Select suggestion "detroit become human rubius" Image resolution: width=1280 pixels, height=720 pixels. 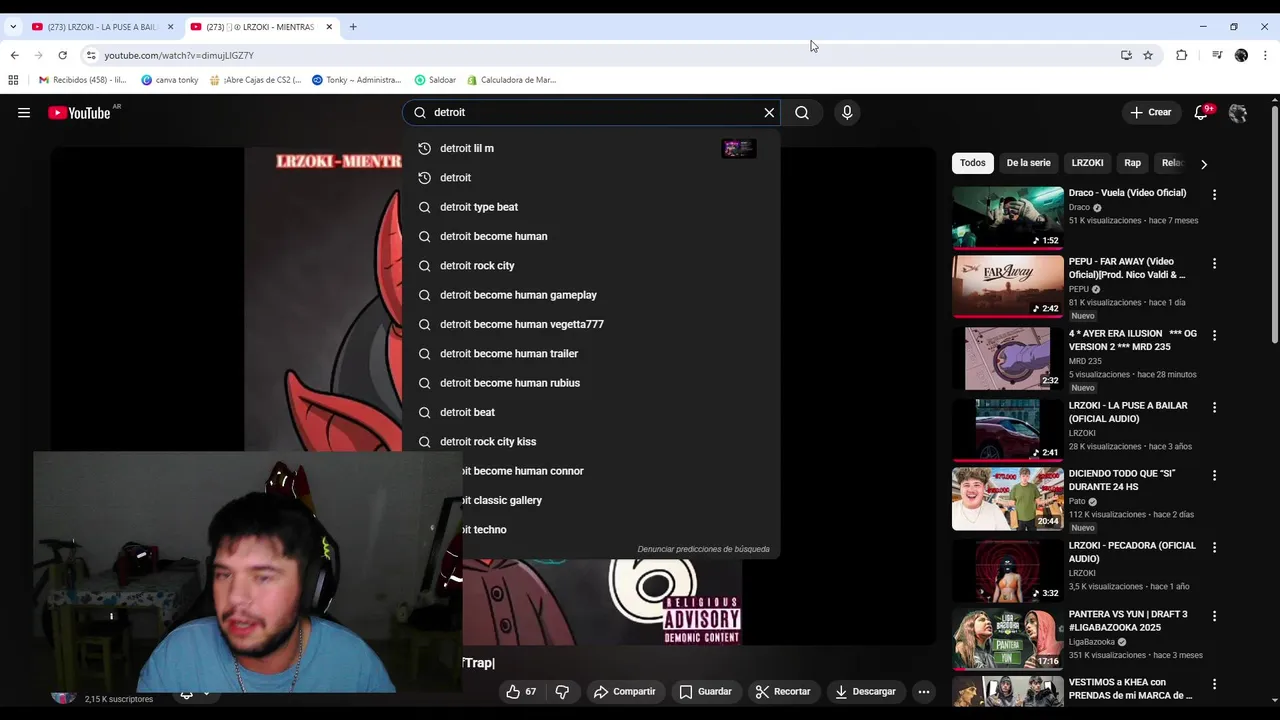[590, 383]
